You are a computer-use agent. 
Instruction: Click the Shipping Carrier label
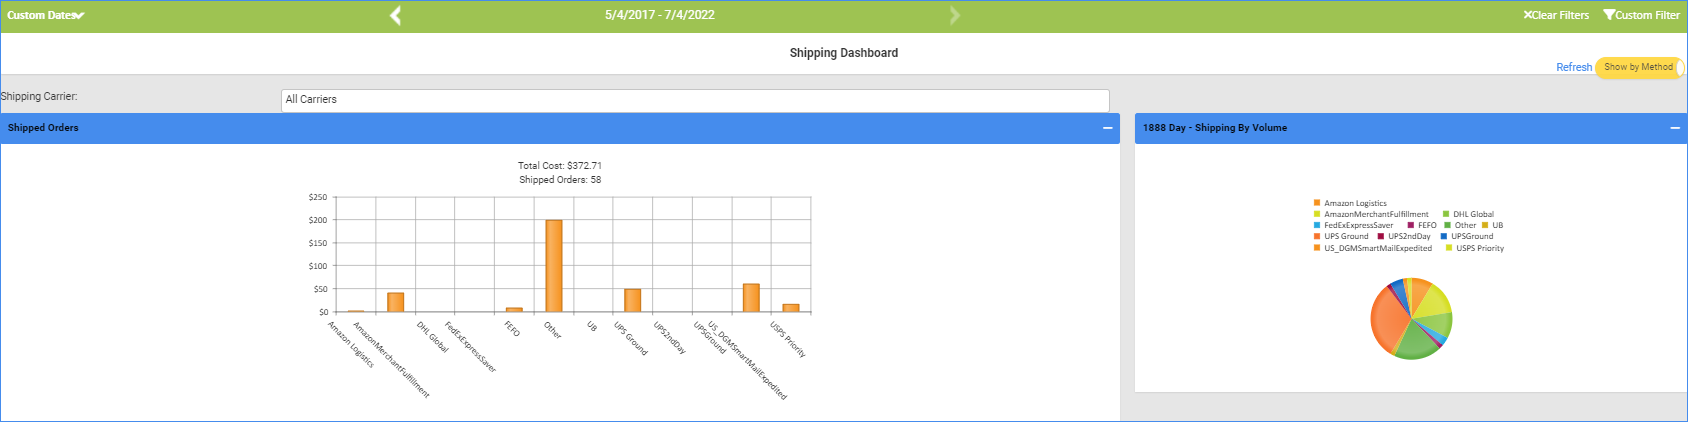pos(39,96)
